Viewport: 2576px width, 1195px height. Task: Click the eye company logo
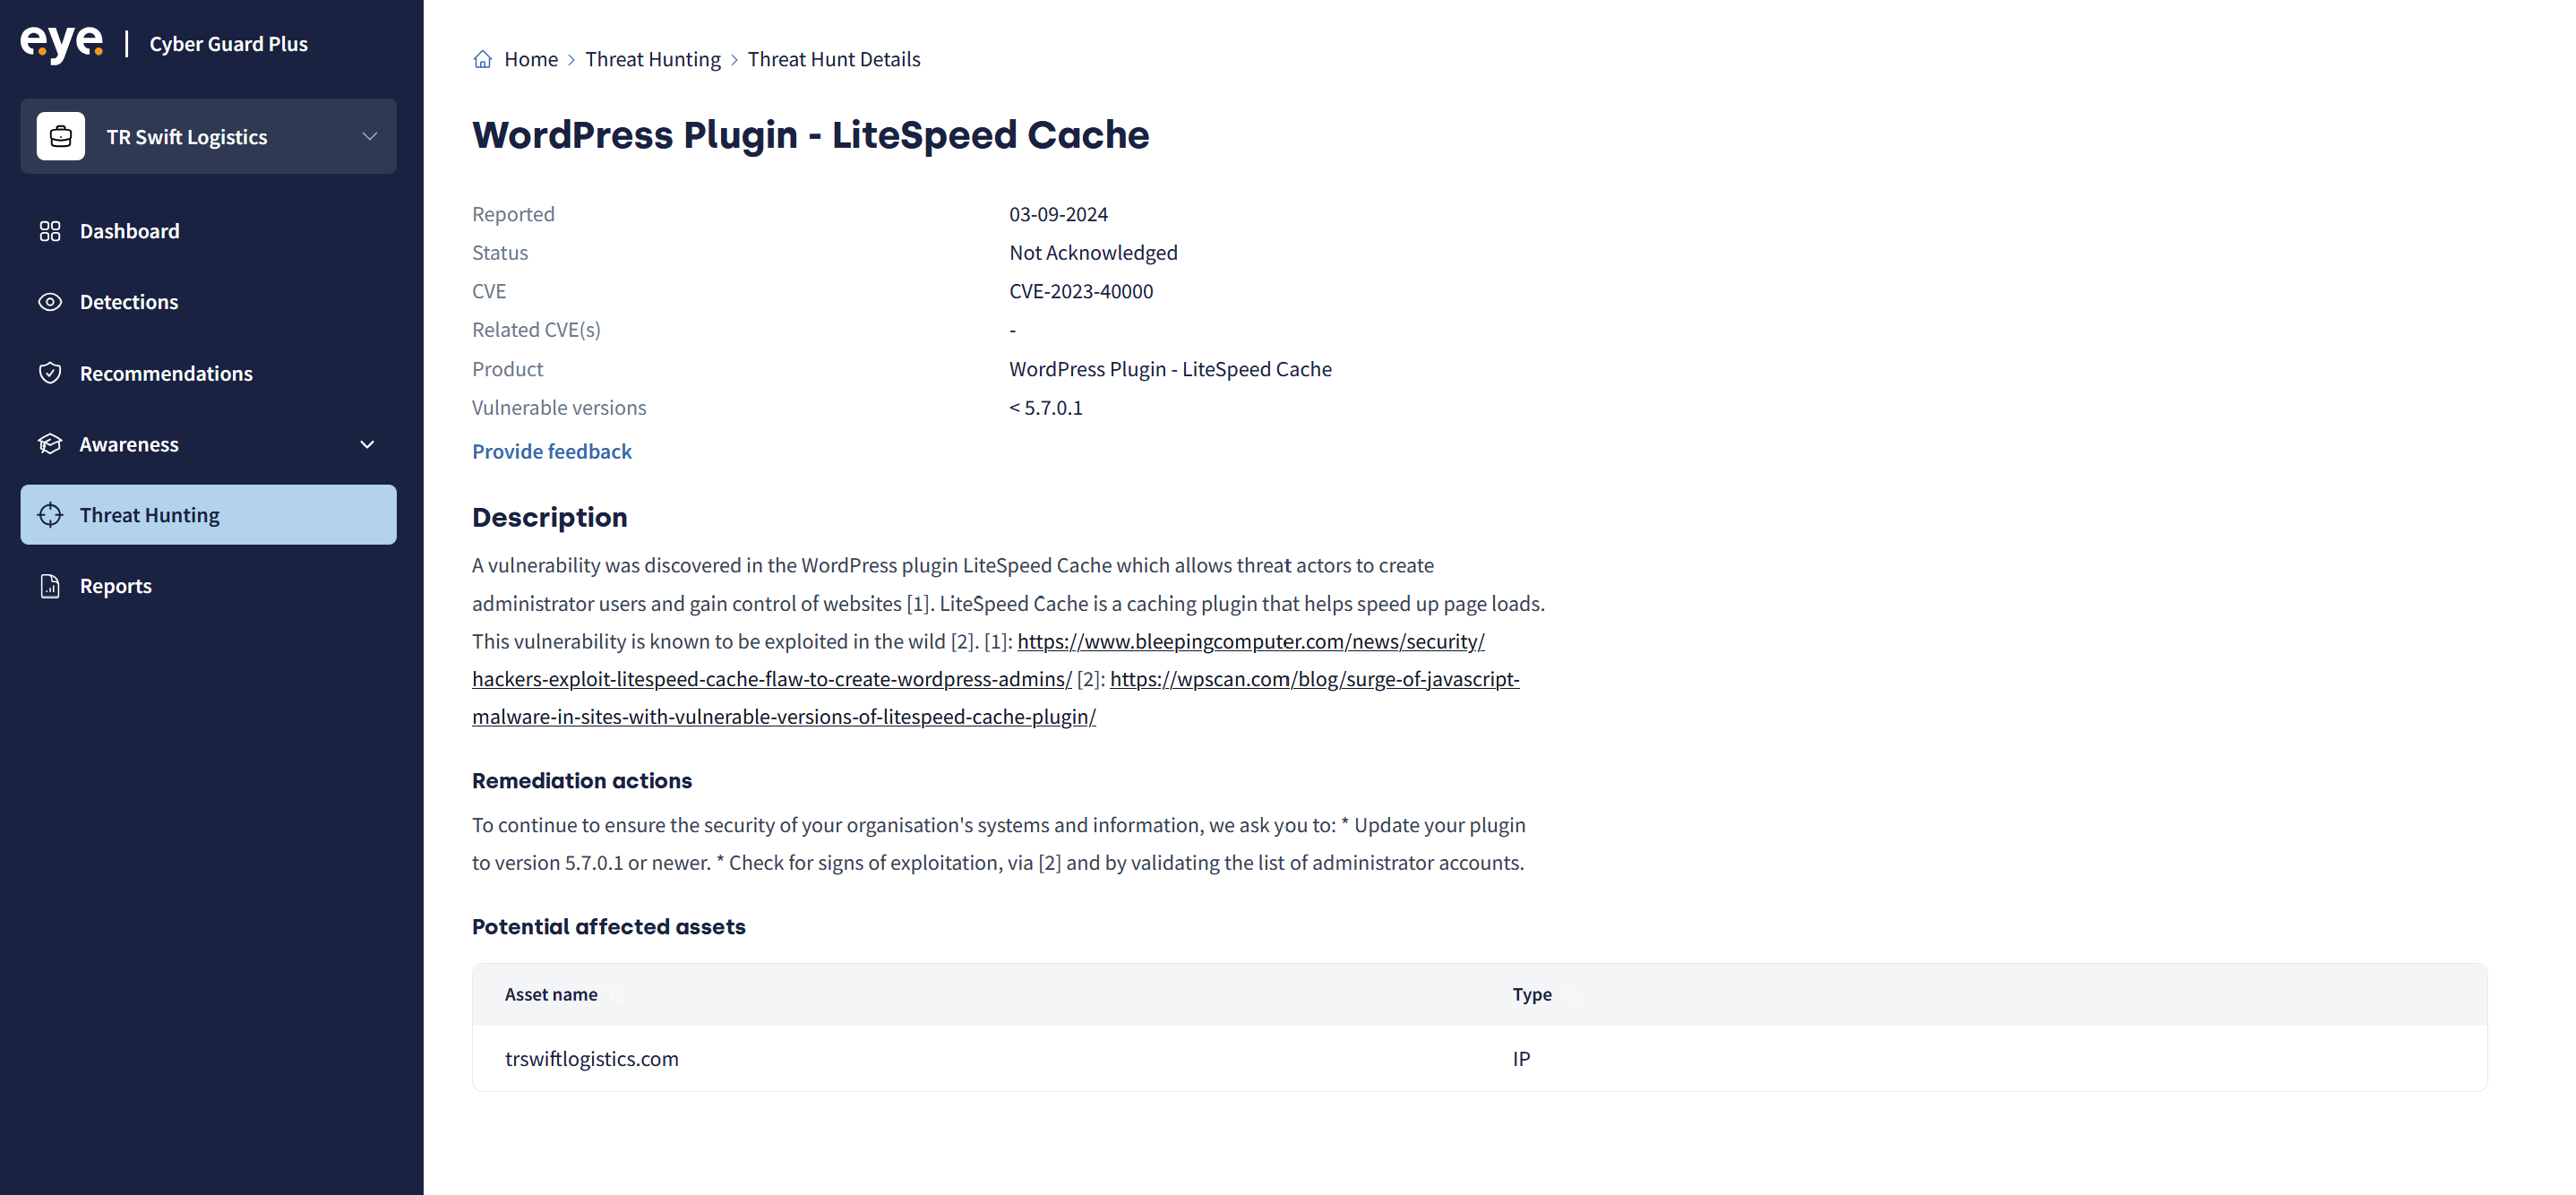[x=62, y=42]
